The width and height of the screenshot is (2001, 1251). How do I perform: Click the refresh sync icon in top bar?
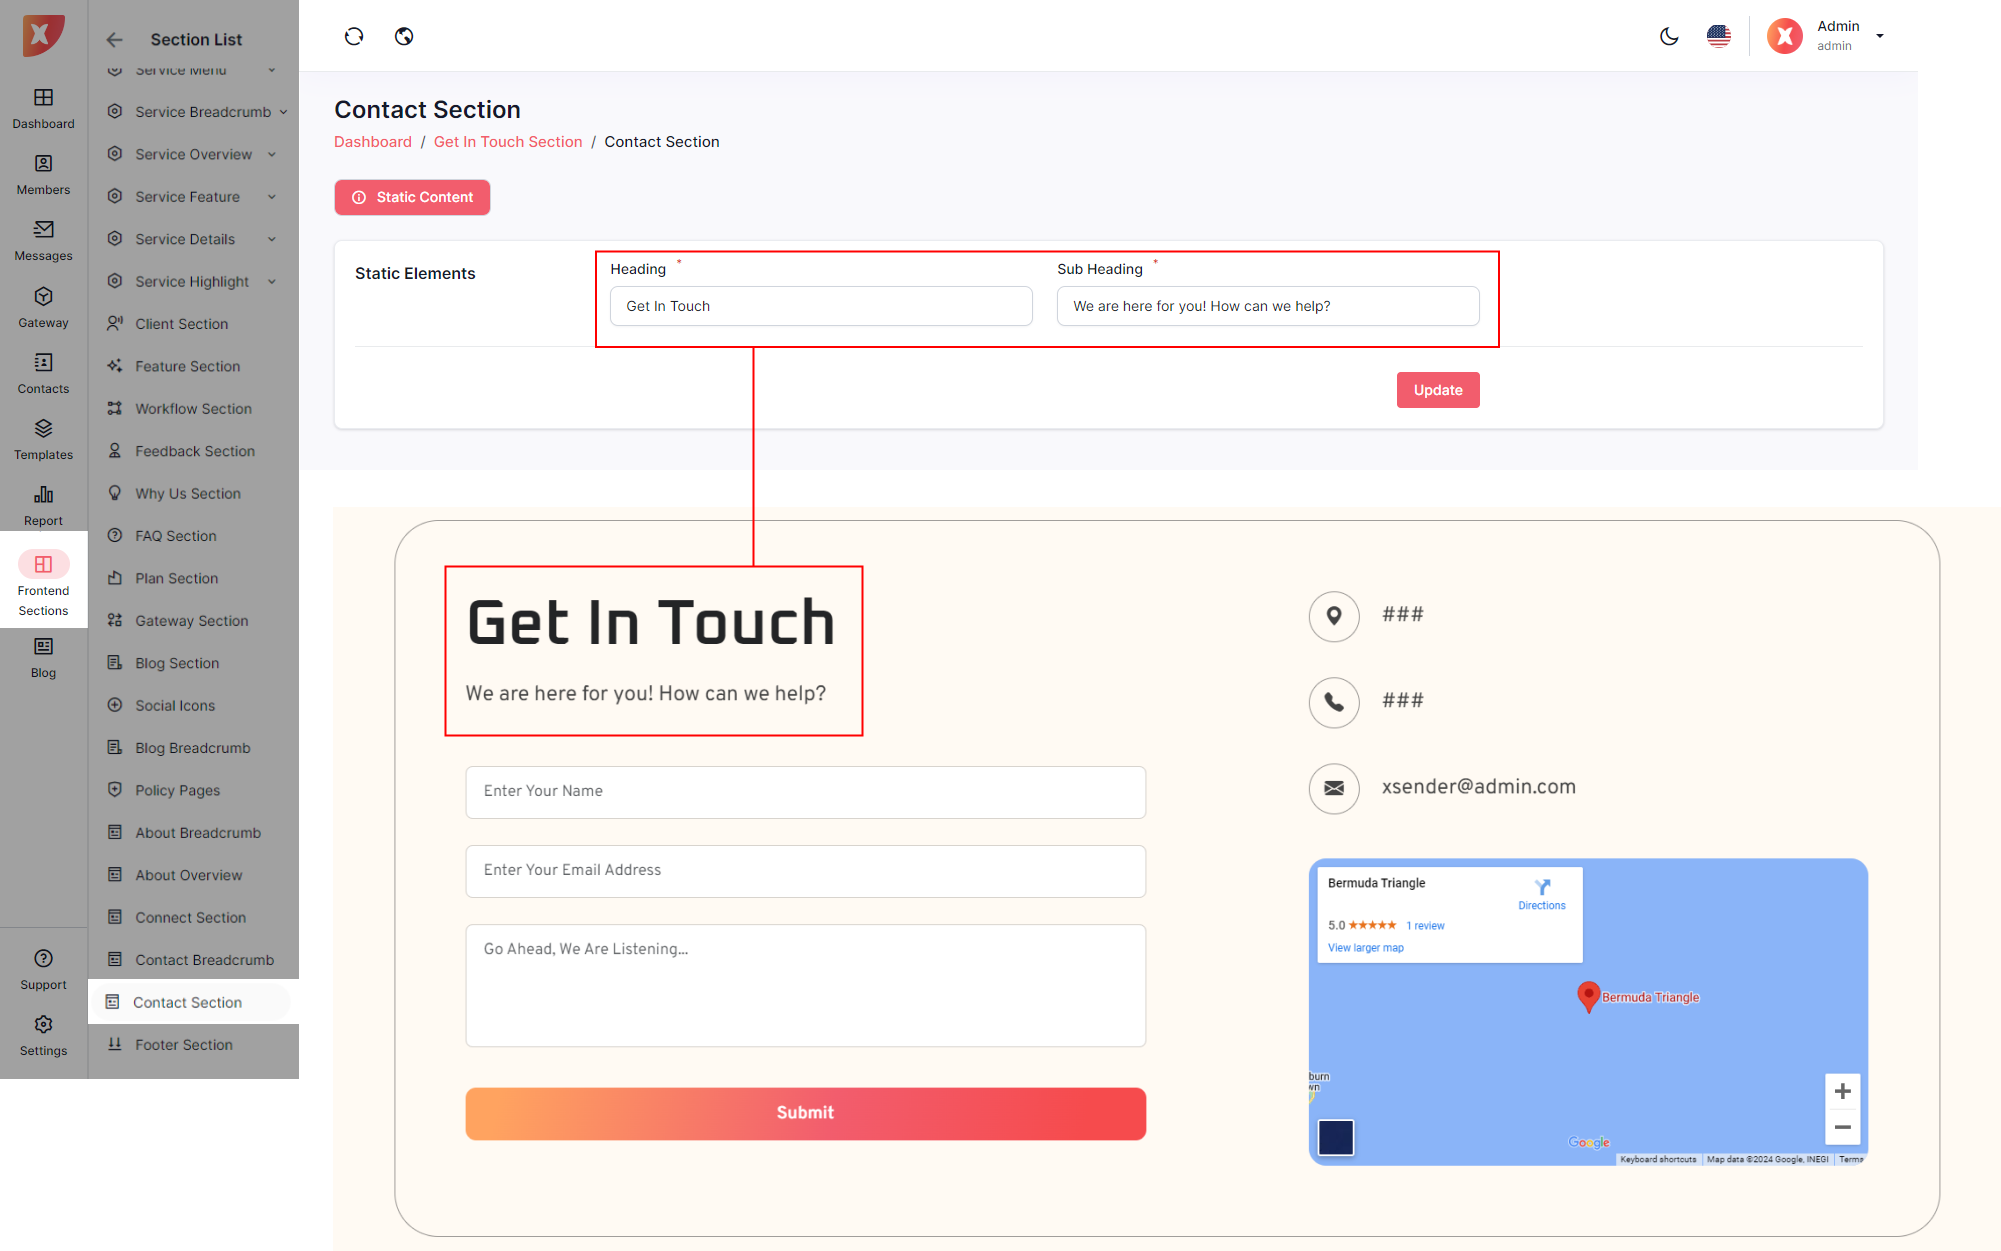tap(354, 37)
